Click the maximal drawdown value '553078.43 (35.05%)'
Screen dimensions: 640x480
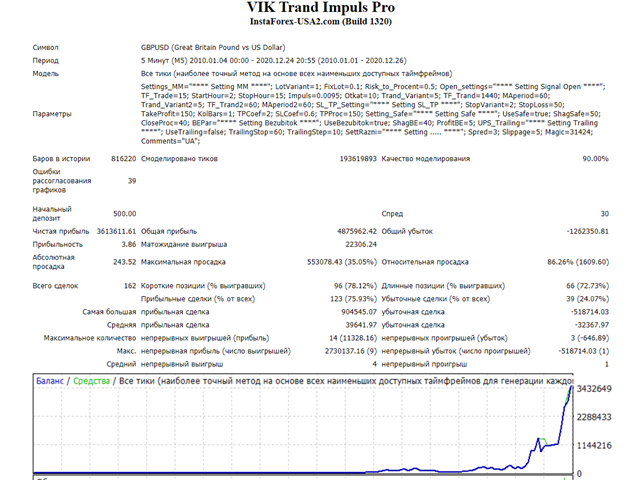pos(342,262)
